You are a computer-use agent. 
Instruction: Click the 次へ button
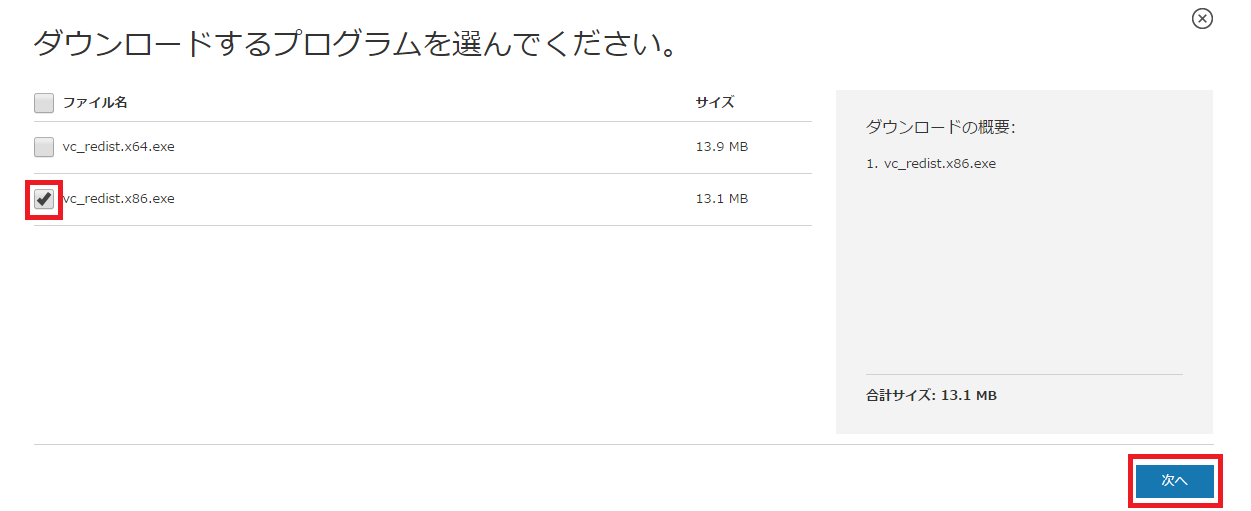pyautogui.click(x=1174, y=481)
